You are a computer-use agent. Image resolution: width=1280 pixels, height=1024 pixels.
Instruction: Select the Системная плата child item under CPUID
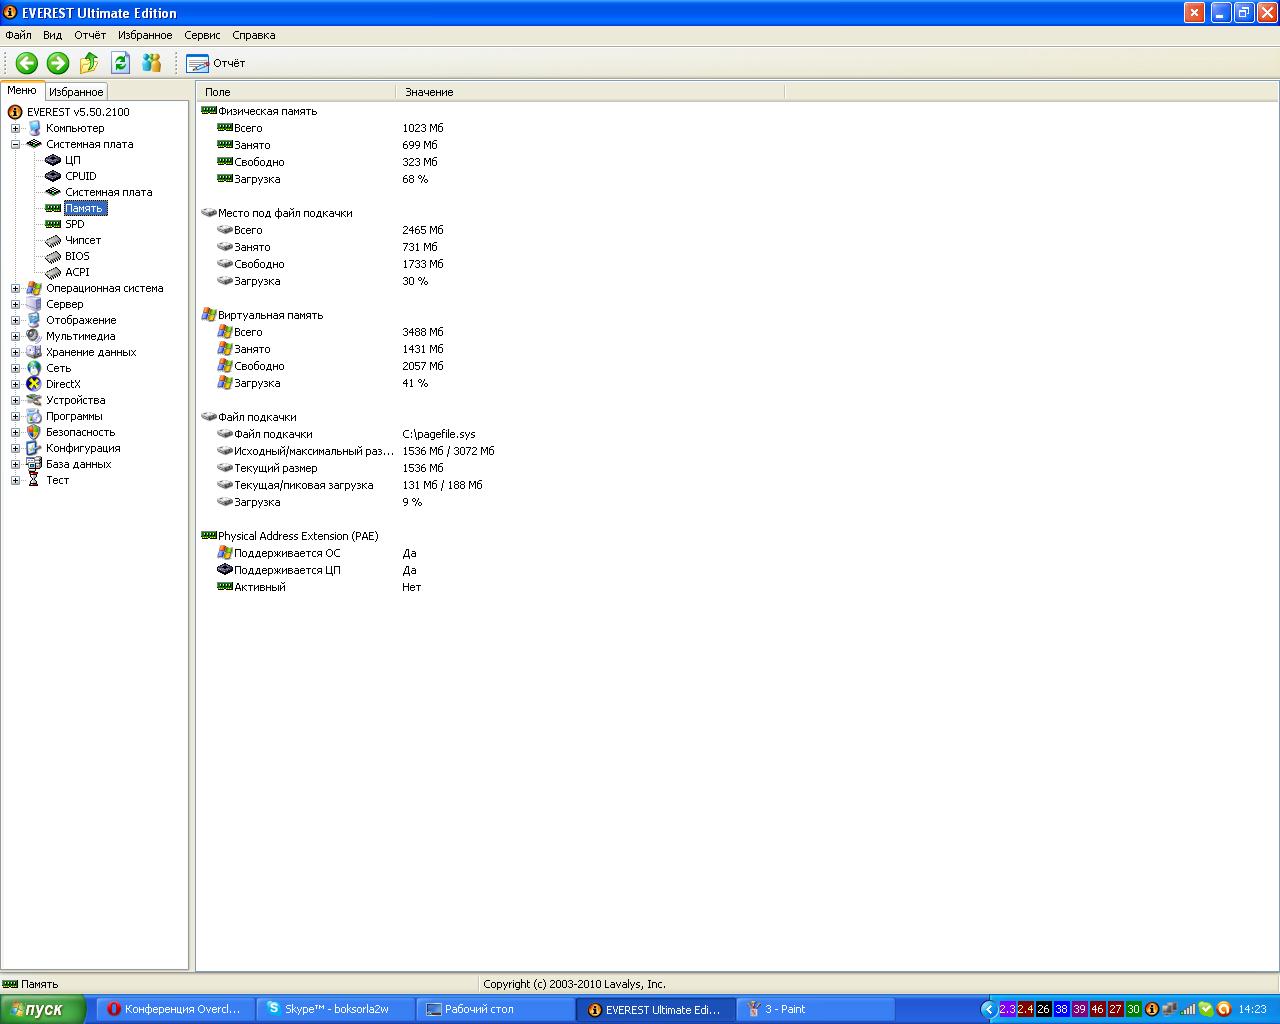109,192
